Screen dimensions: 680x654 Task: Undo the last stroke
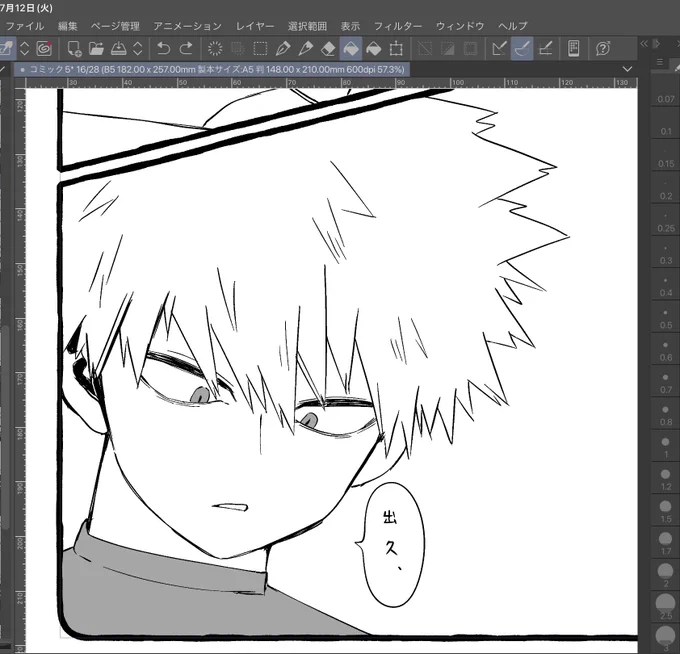coord(163,48)
